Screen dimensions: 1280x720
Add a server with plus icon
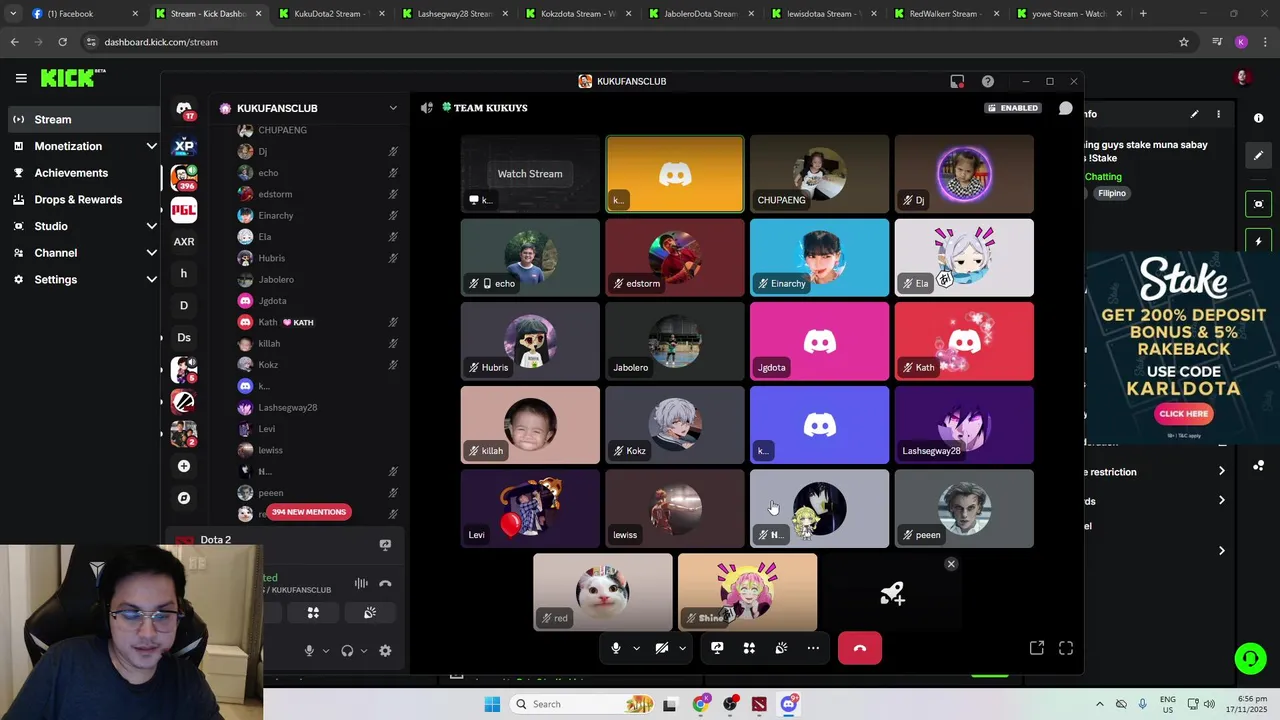coord(184,466)
